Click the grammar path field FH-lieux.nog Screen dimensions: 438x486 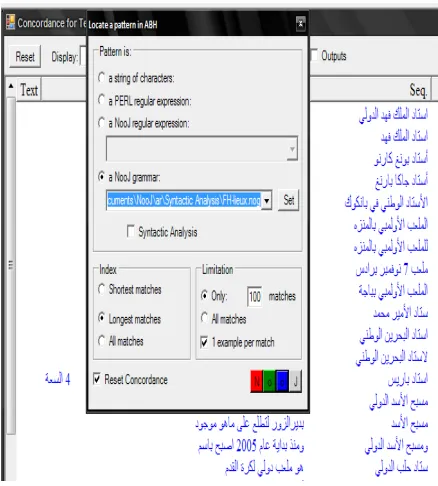click(184, 201)
